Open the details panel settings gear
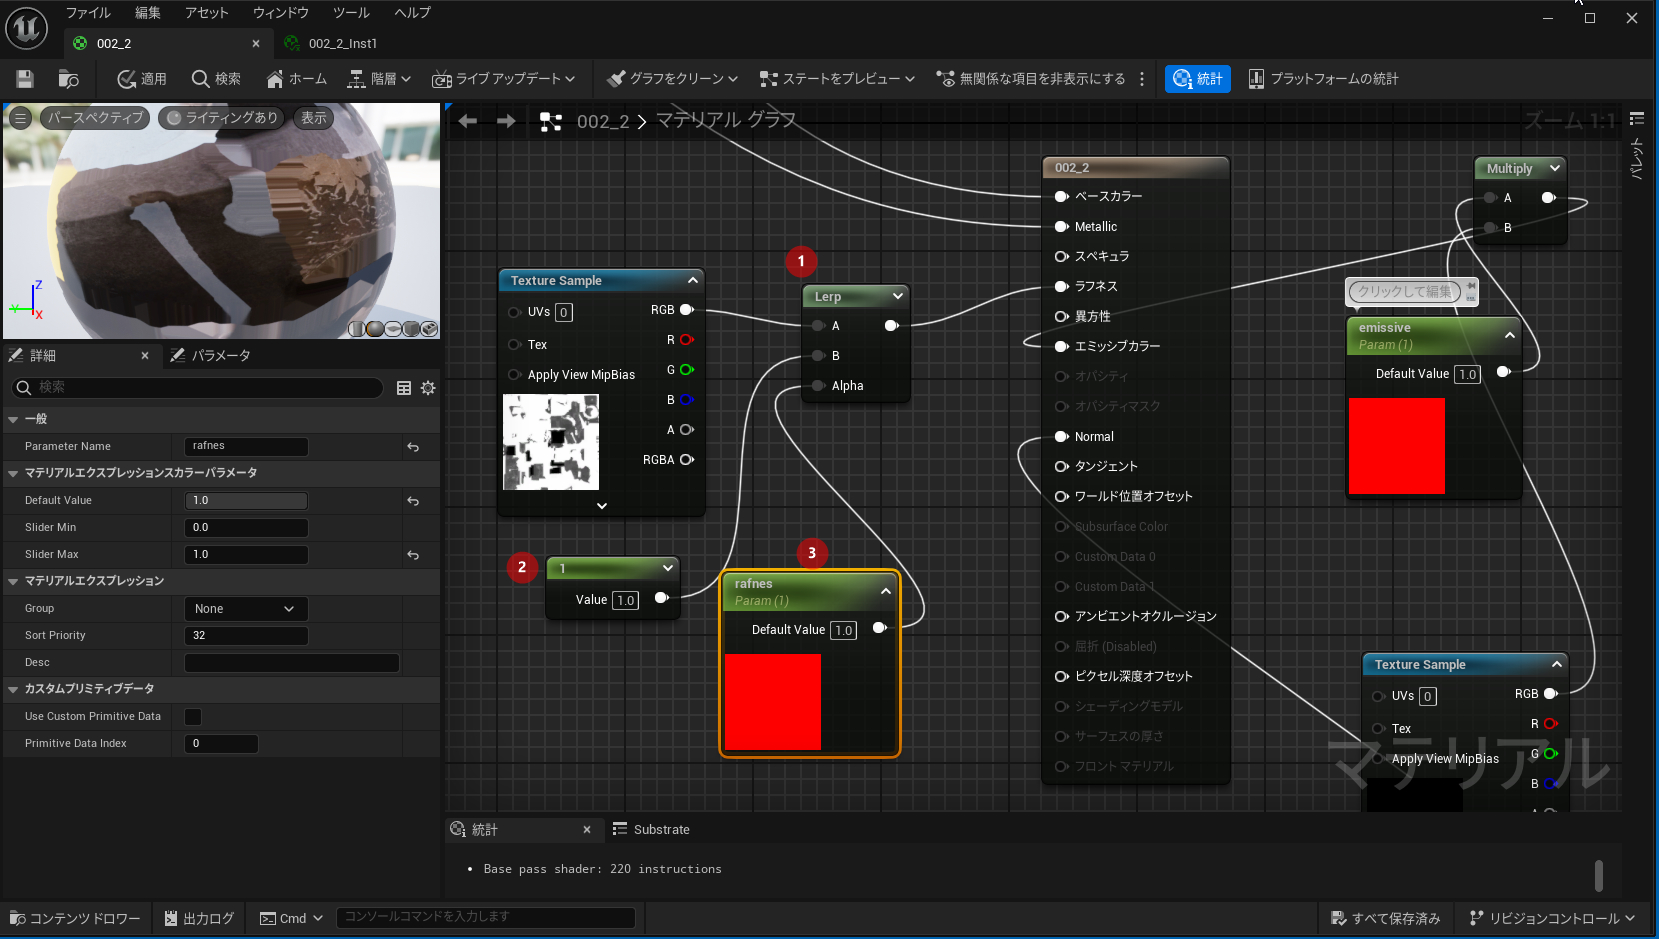Image resolution: width=1659 pixels, height=939 pixels. [x=428, y=388]
